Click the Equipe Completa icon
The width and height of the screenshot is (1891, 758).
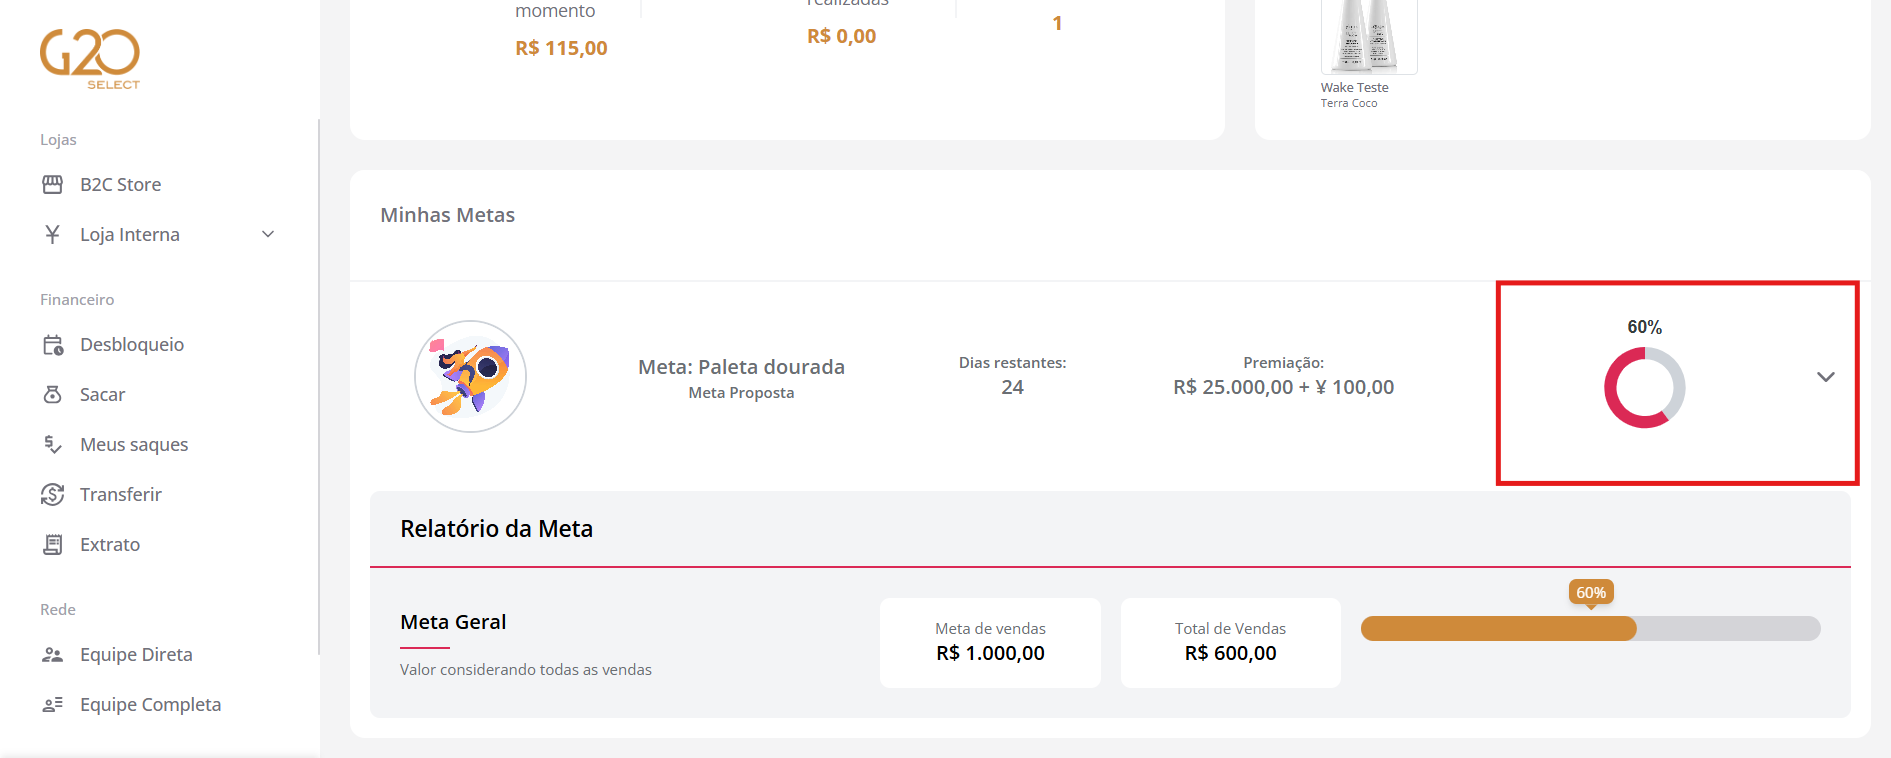[x=53, y=705]
